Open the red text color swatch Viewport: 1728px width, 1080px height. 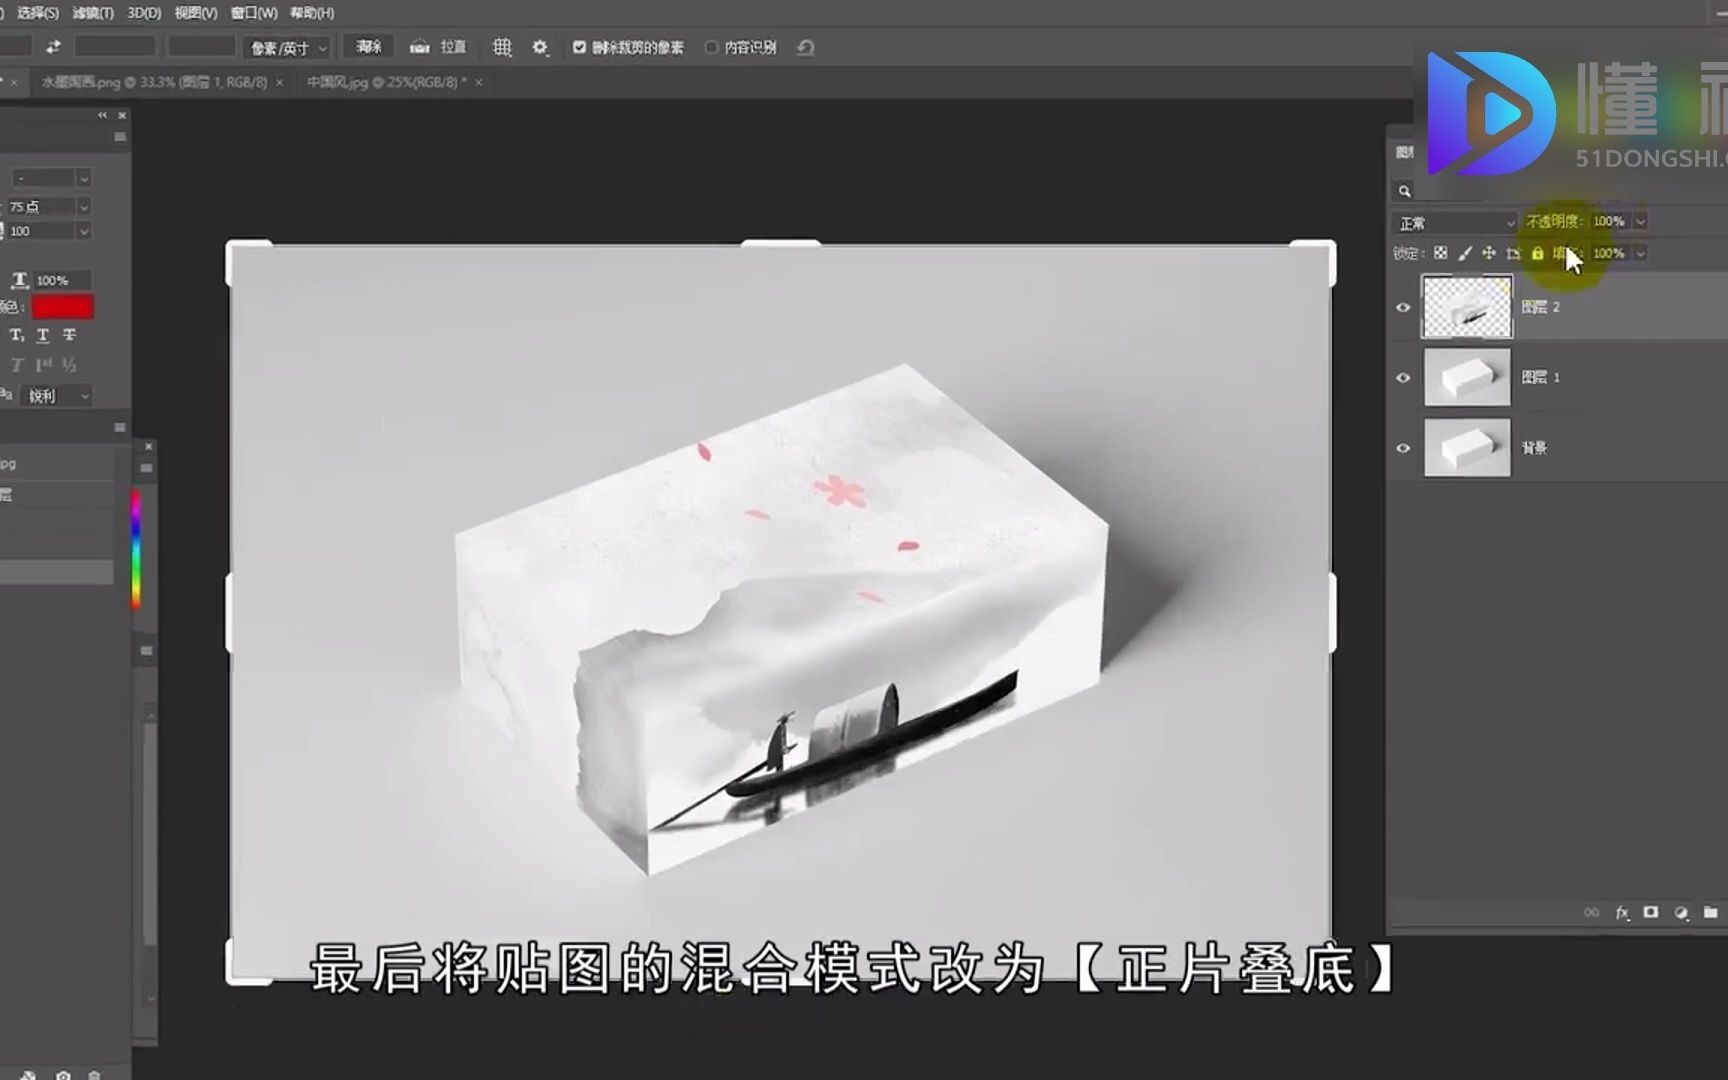point(62,307)
